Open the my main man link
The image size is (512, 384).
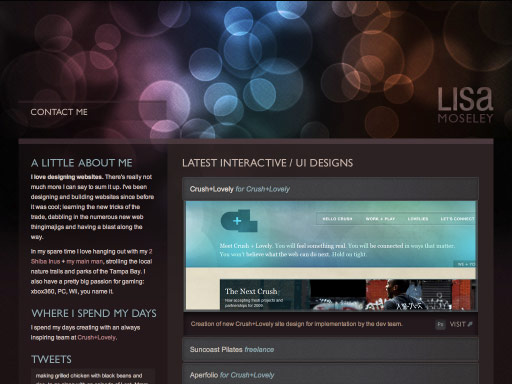[x=85, y=262]
